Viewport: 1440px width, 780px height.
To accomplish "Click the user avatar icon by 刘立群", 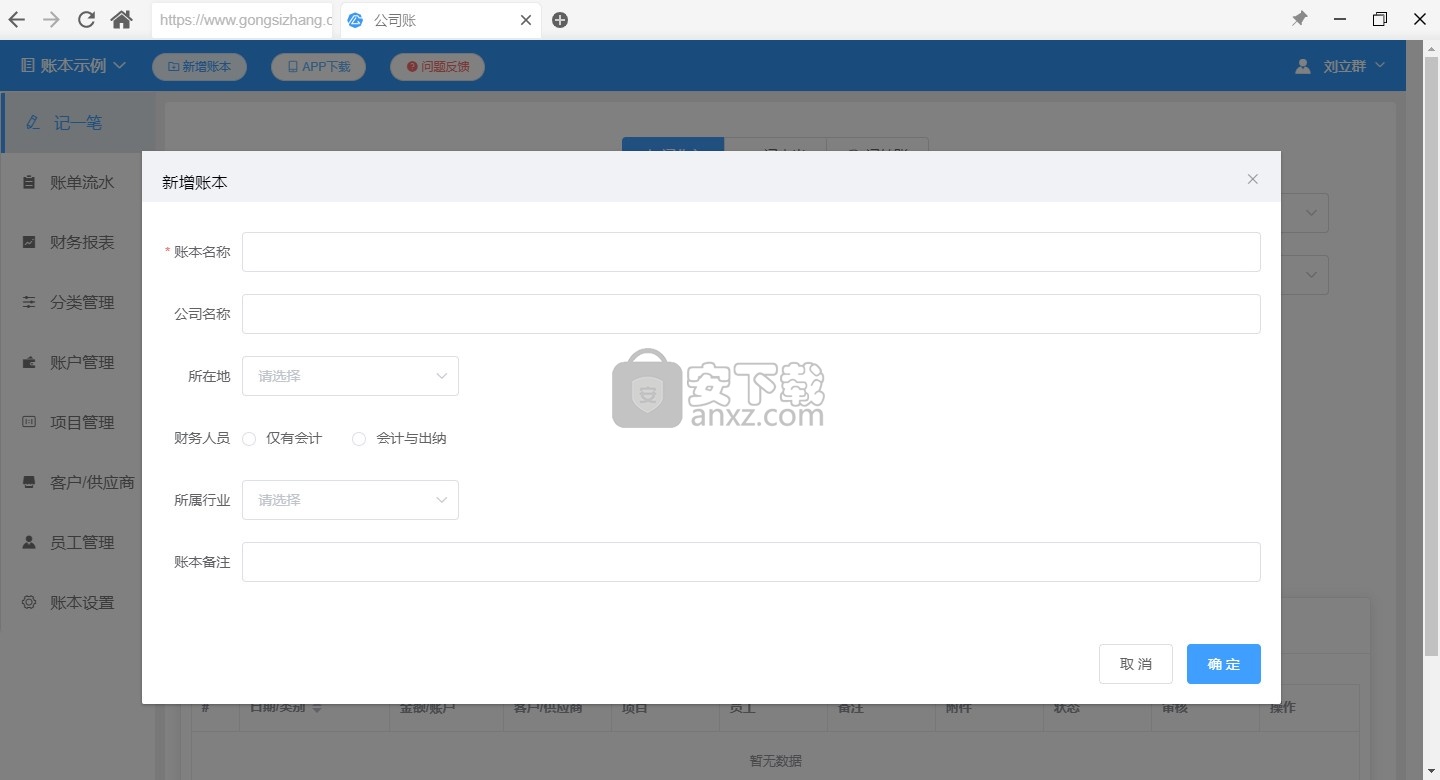I will pos(1302,66).
